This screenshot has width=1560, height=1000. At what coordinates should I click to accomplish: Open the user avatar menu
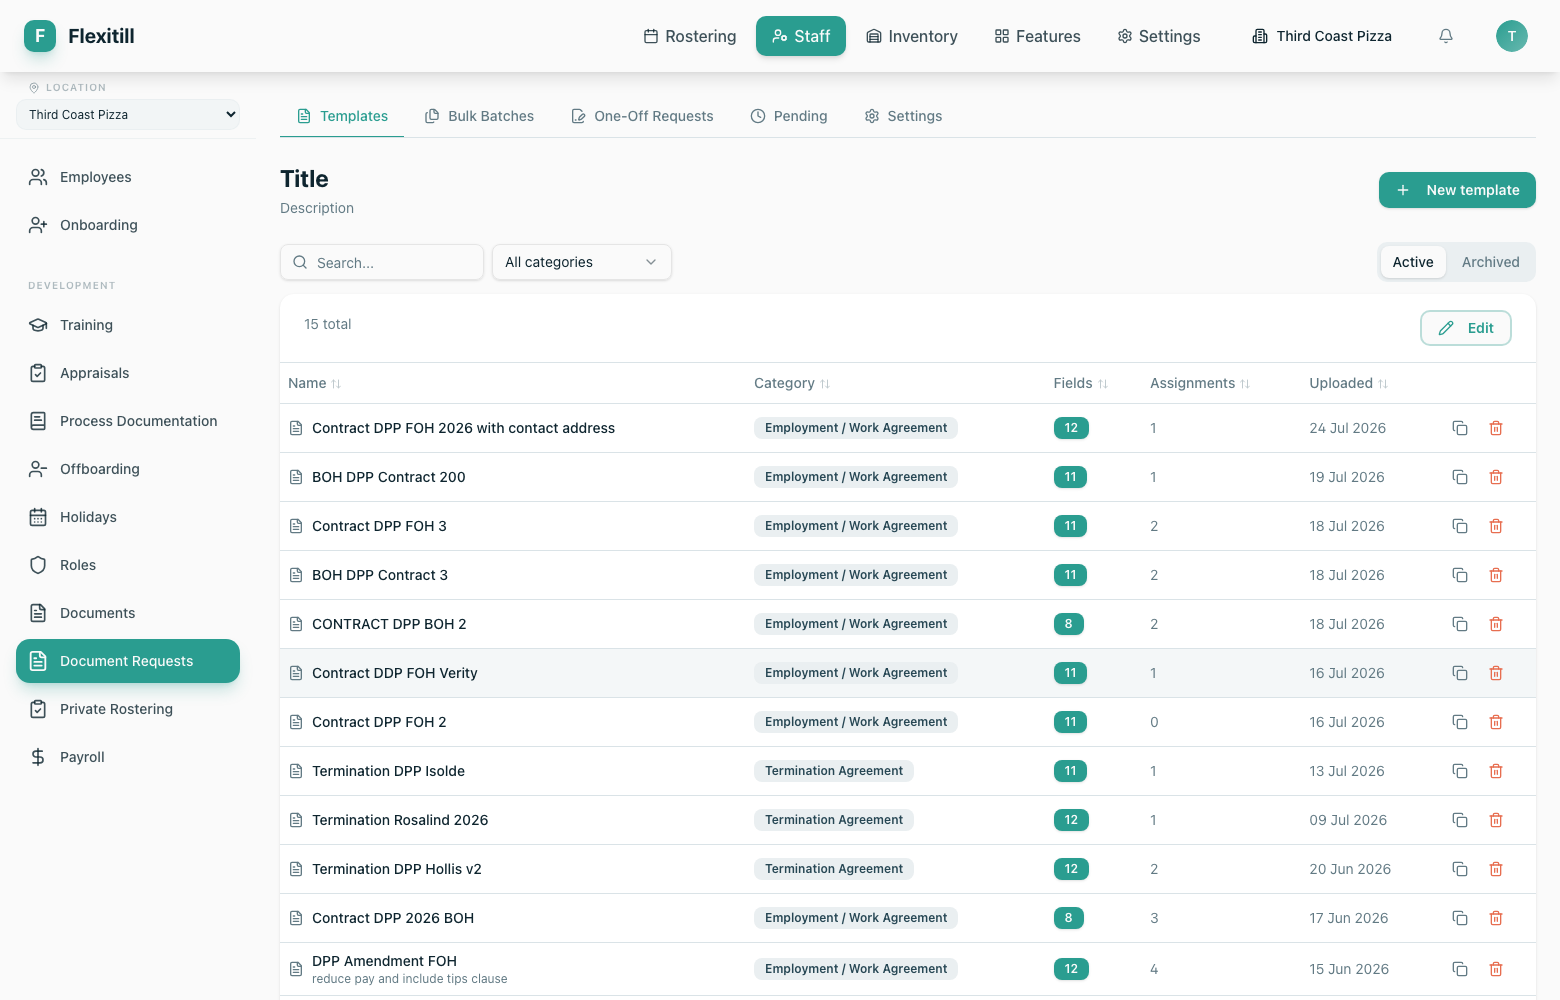coord(1512,36)
